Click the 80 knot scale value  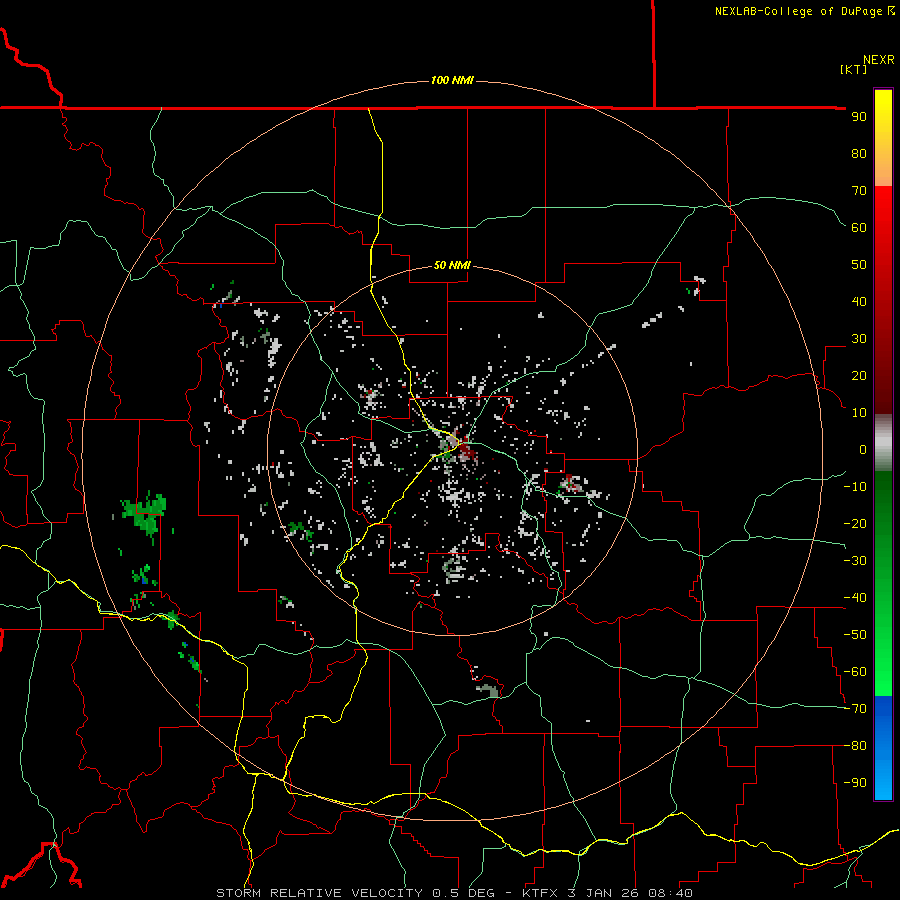point(859,153)
